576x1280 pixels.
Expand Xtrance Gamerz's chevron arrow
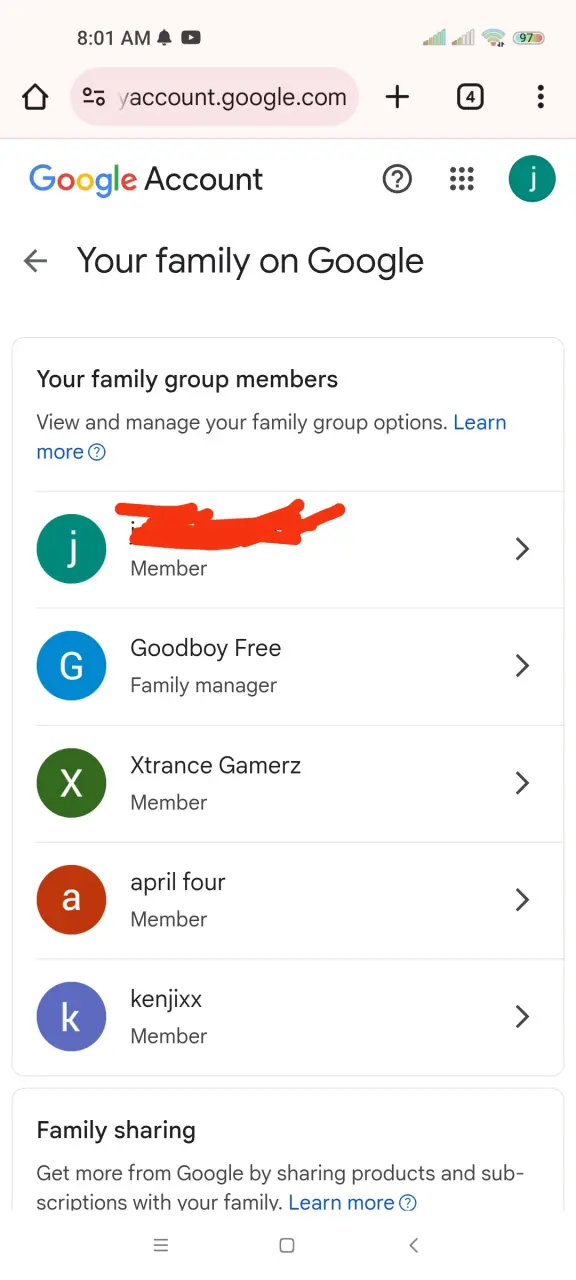tap(521, 783)
